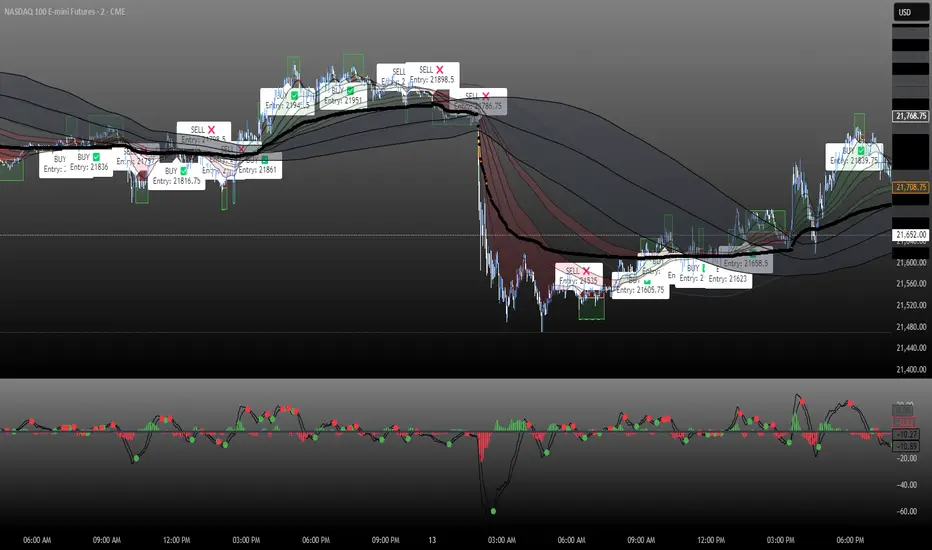Viewport: 932px width, 550px height.
Task: Click red X icon on Entry 21786.75 label
Action: coord(486,96)
